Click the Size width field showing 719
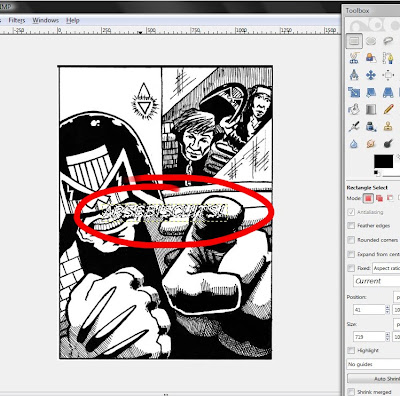Screen dimensions: 400x396 (369, 337)
